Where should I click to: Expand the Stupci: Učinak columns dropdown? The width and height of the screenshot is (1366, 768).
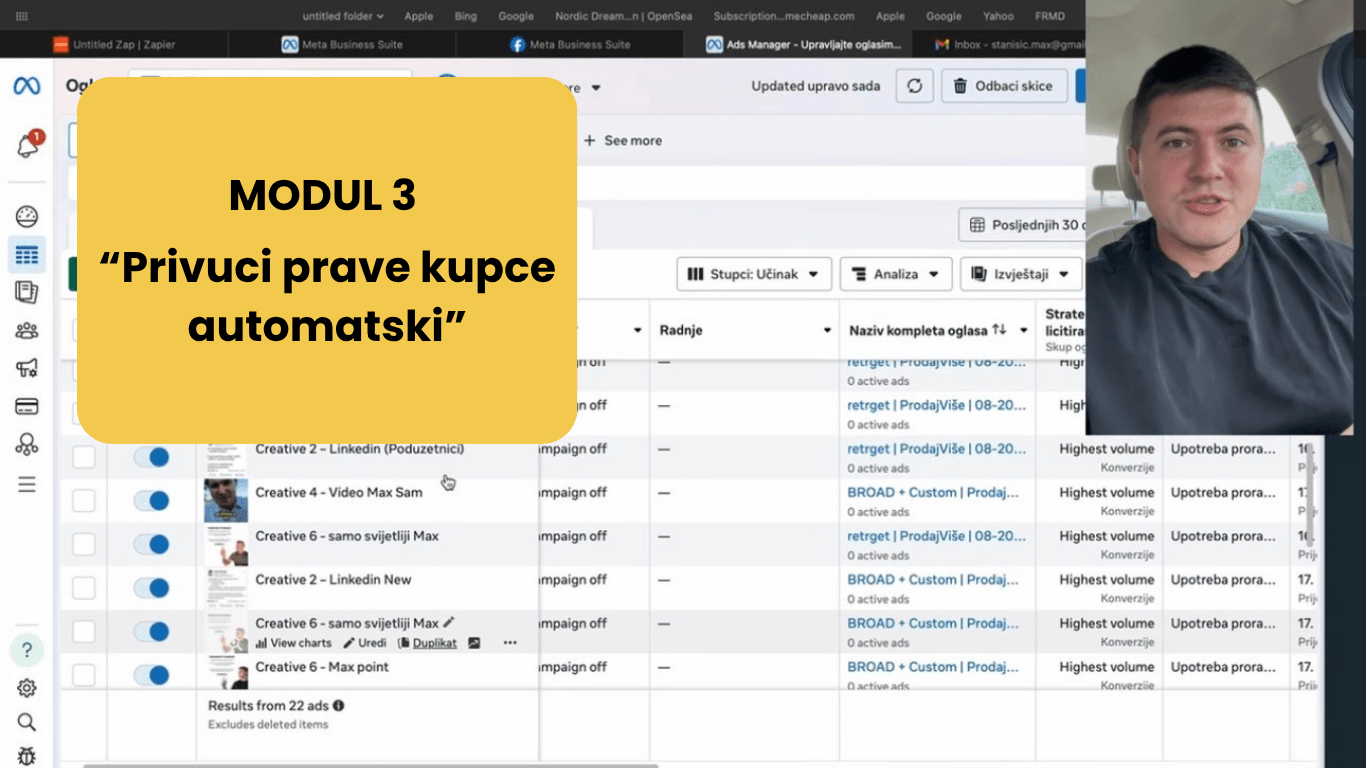pos(754,274)
